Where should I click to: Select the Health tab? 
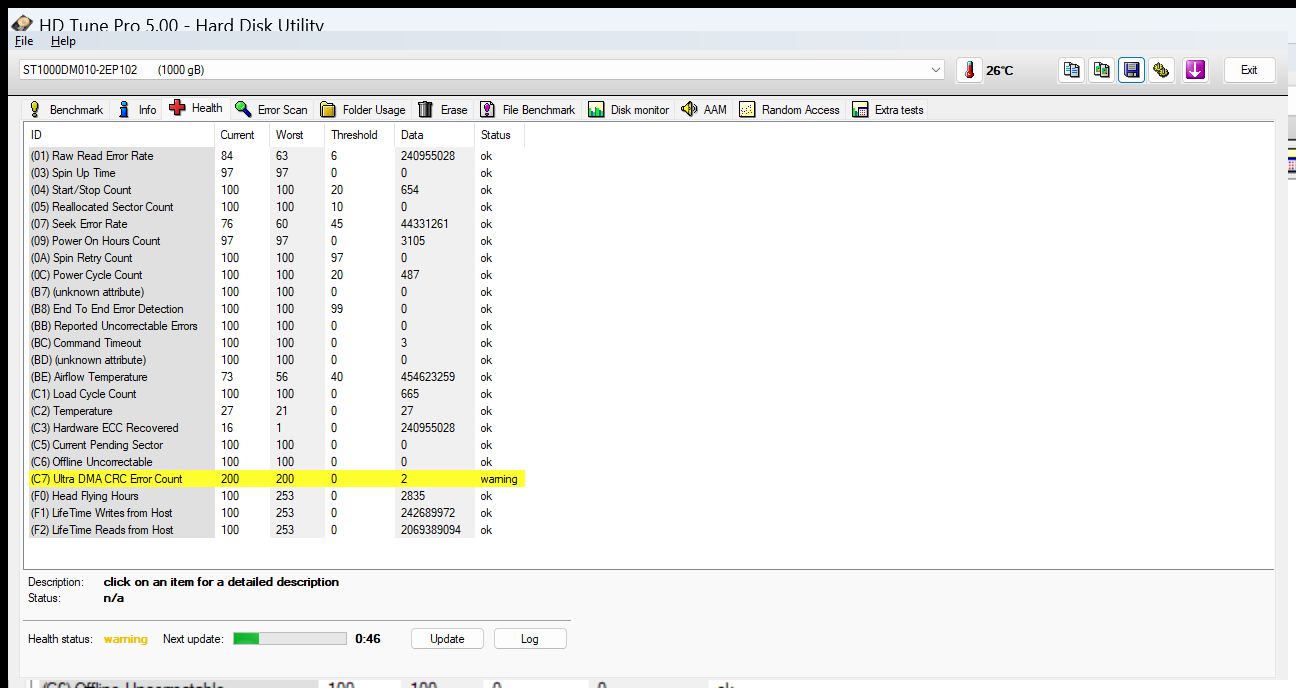[196, 108]
